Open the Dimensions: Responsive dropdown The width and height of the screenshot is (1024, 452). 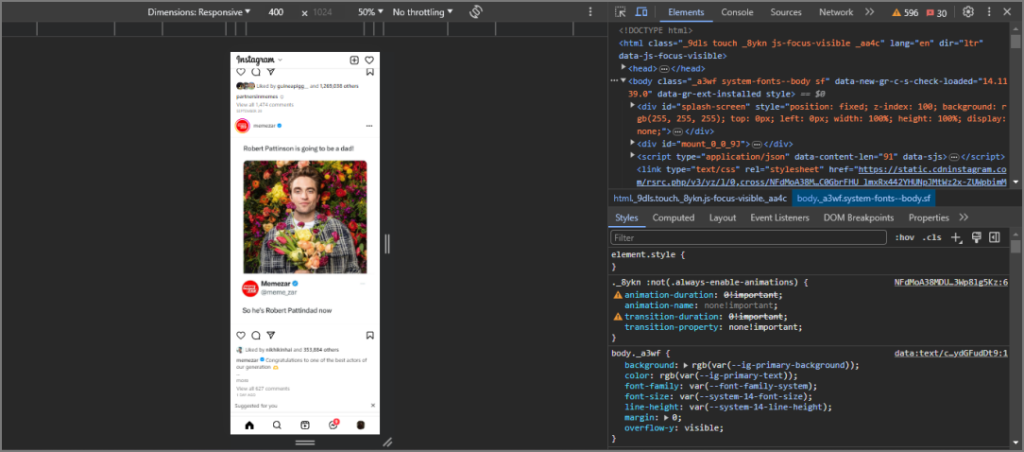tap(199, 12)
